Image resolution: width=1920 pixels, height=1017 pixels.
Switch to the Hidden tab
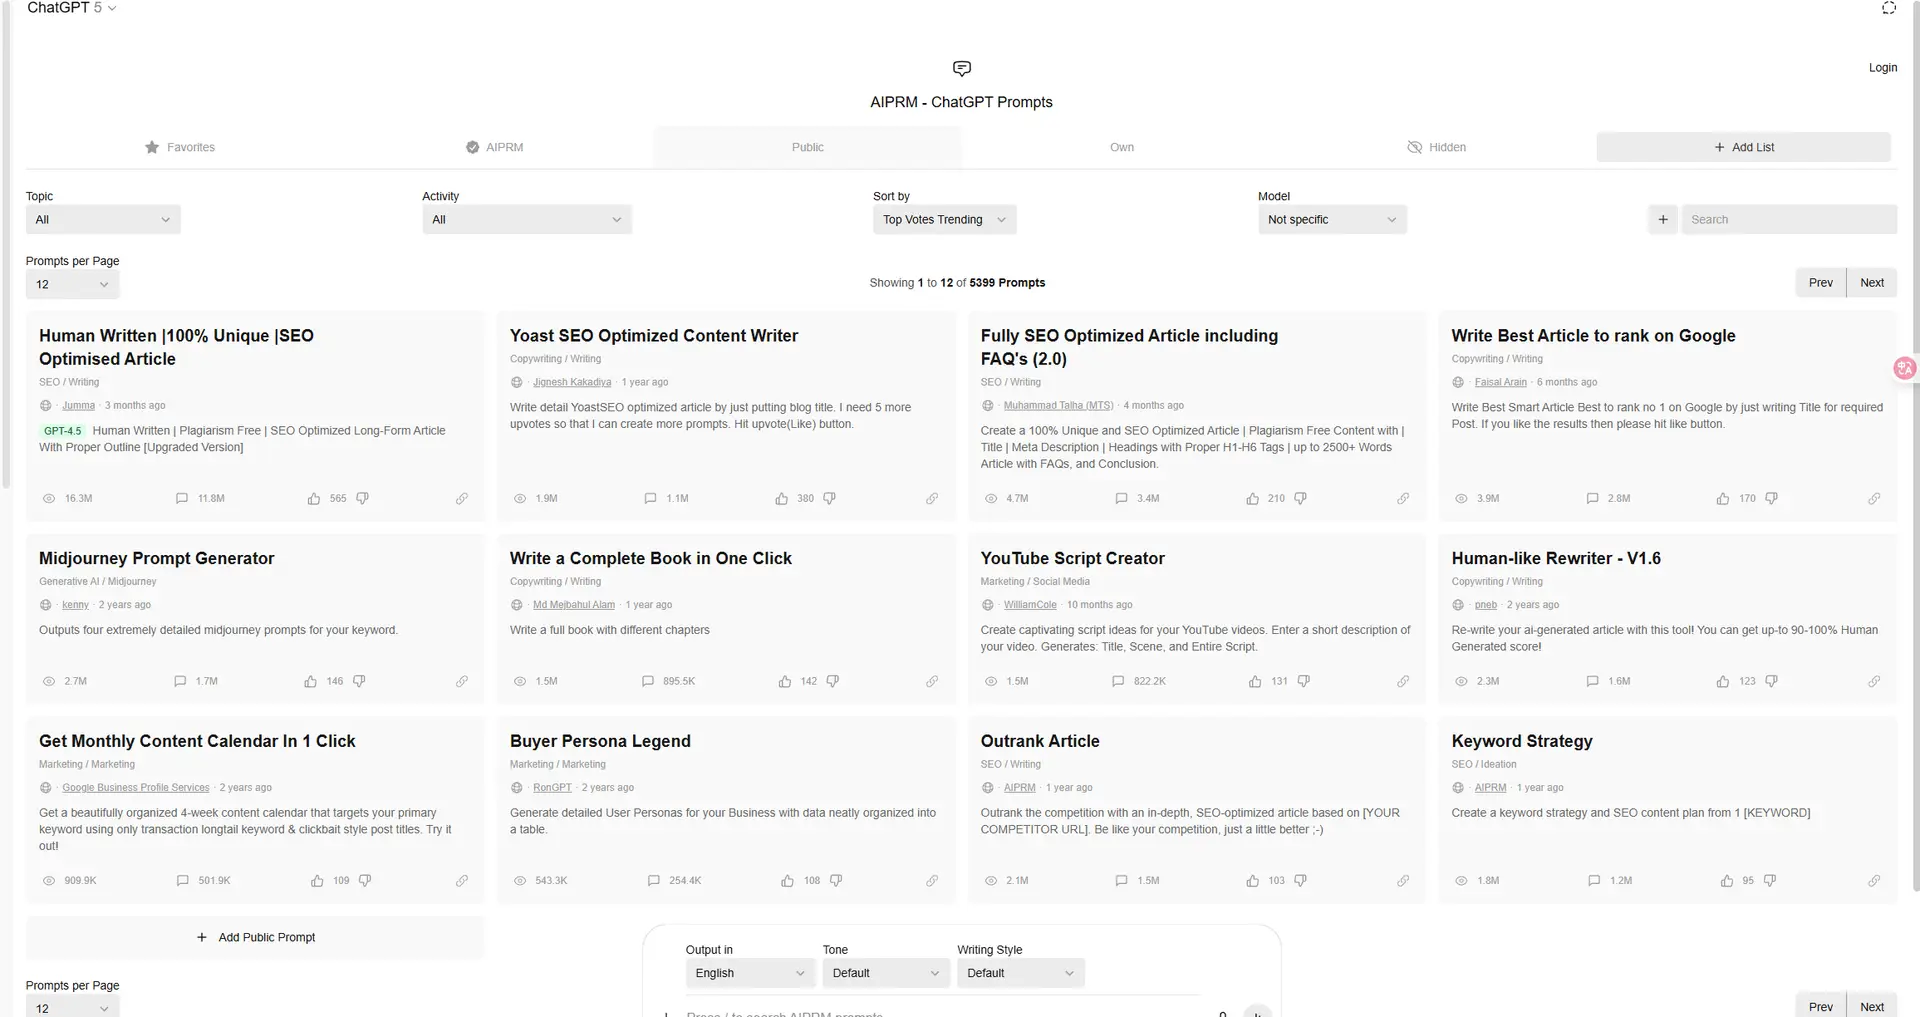point(1436,147)
